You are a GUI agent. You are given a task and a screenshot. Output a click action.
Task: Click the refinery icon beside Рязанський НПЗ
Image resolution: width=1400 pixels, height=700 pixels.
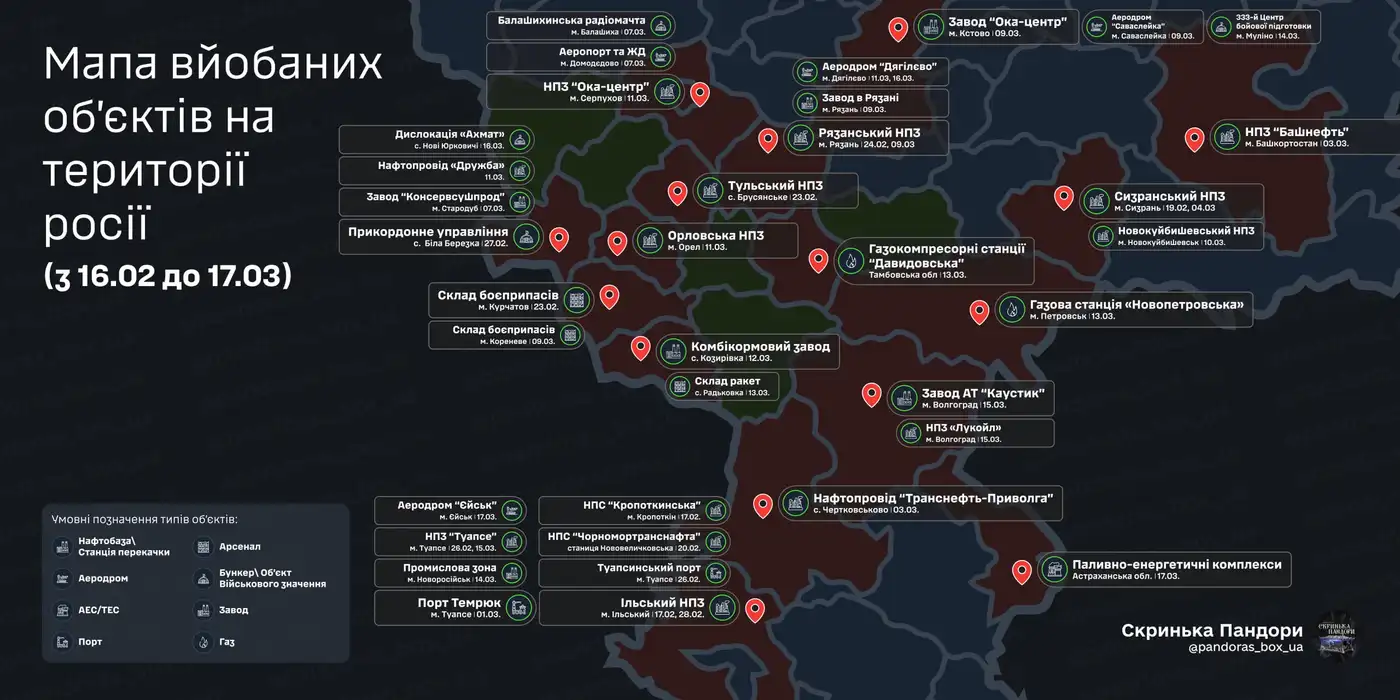799,138
